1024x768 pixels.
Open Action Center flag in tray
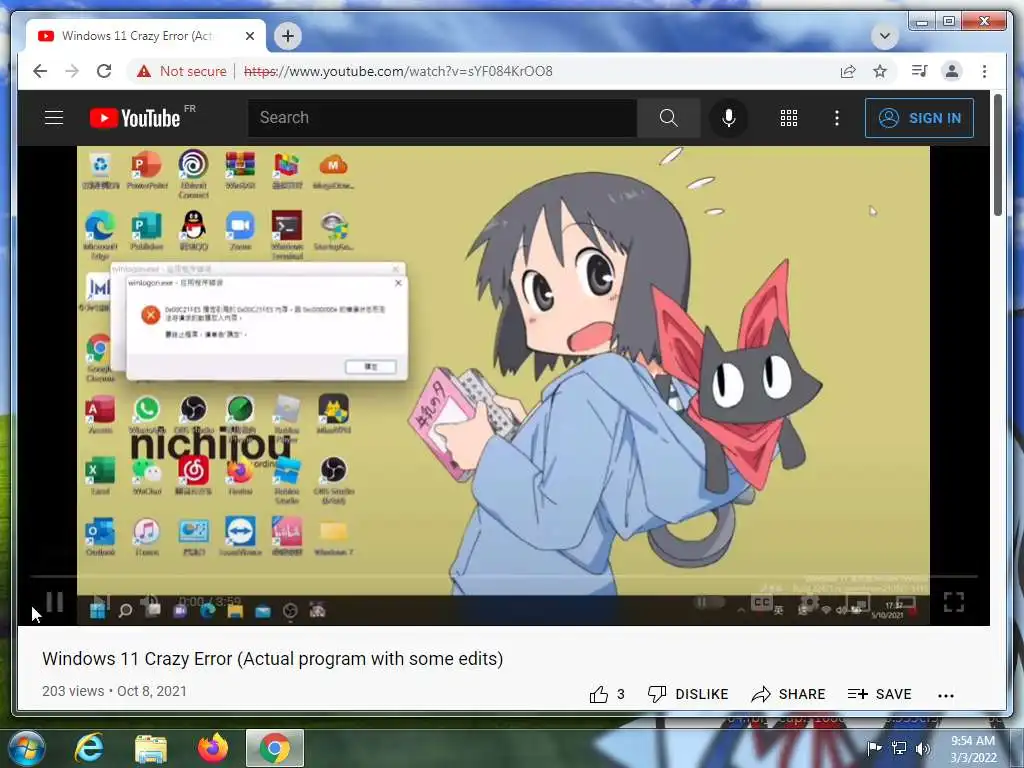coord(874,748)
